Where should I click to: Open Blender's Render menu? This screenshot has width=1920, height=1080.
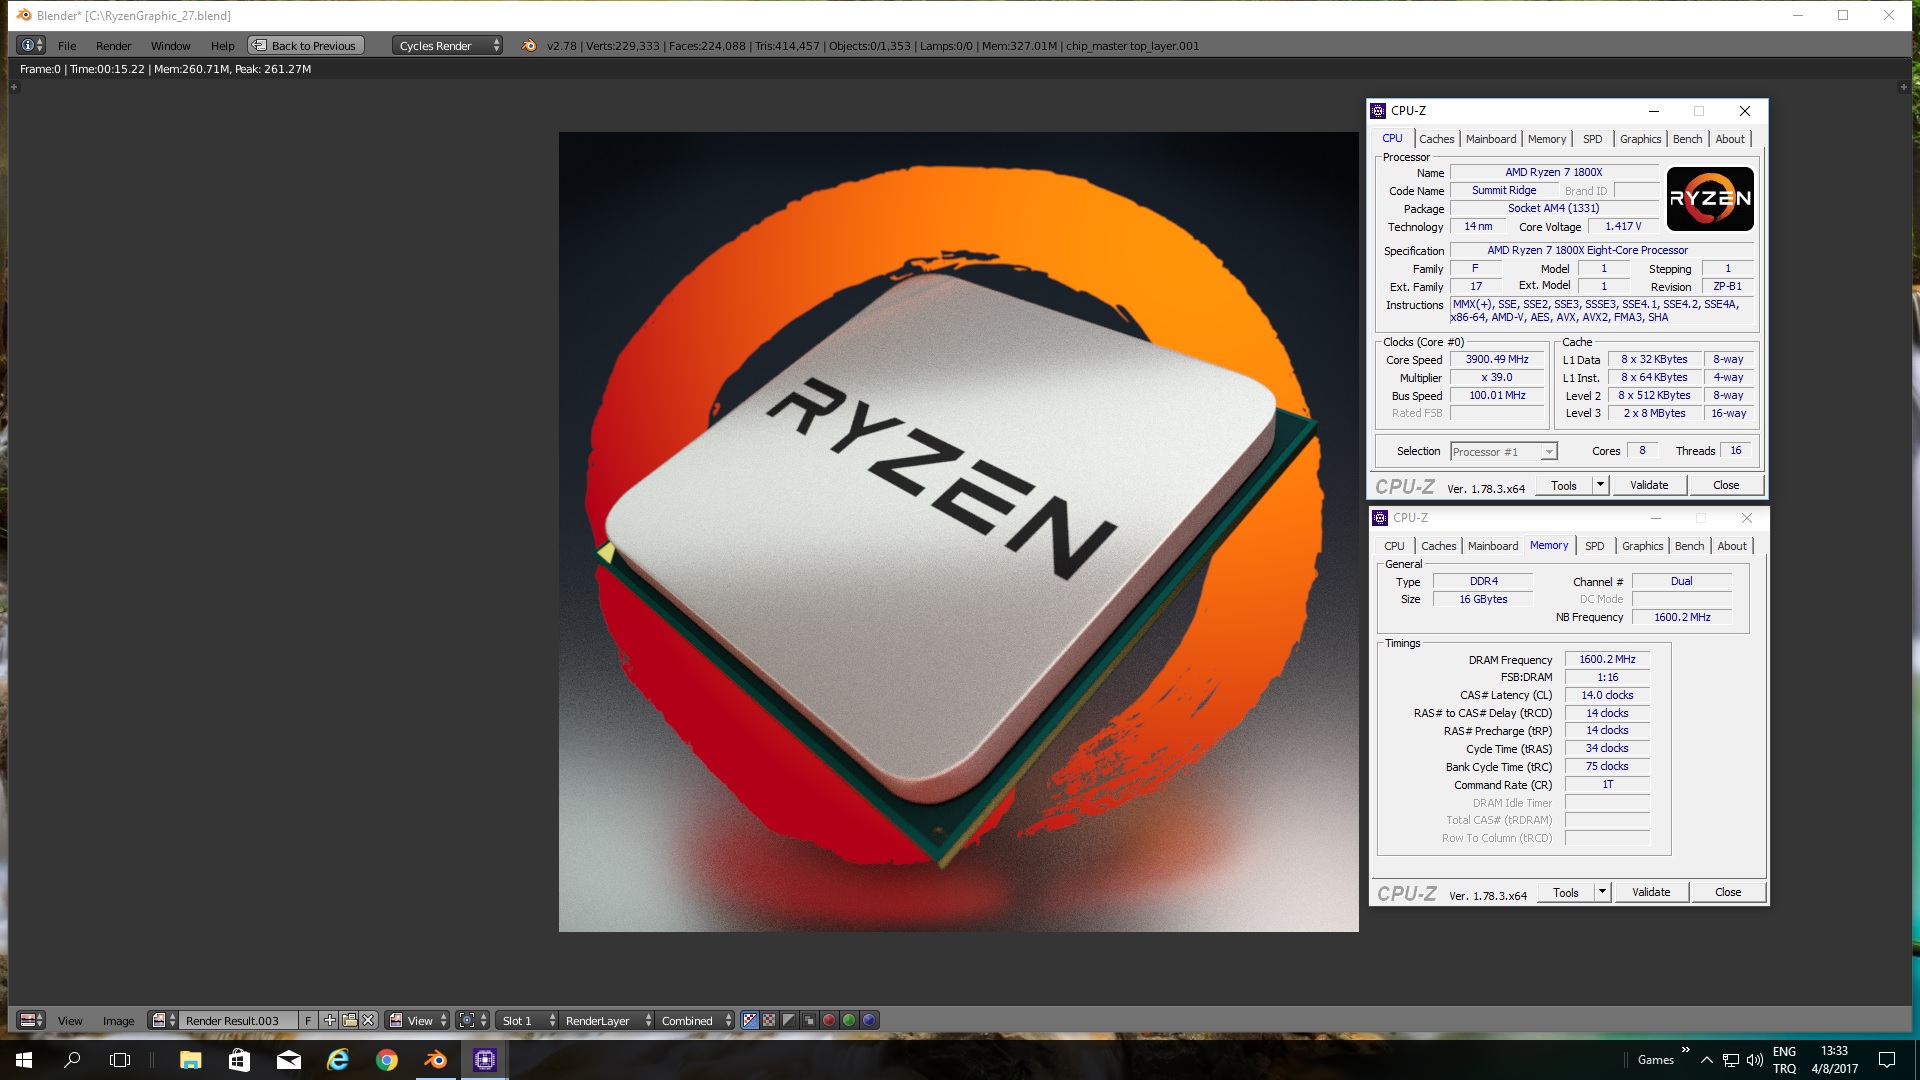click(113, 46)
